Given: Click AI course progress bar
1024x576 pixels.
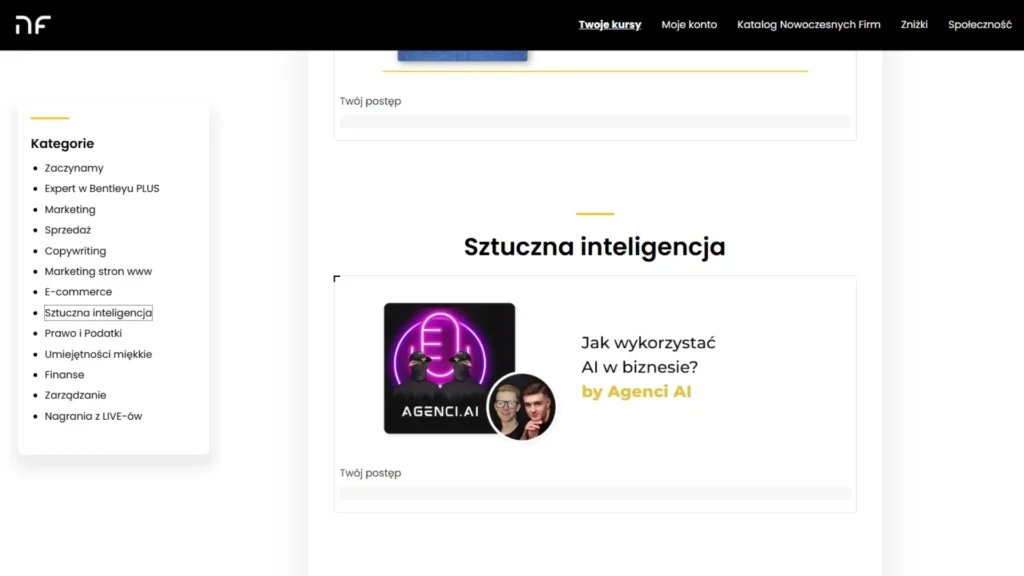Looking at the screenshot, I should coord(595,494).
